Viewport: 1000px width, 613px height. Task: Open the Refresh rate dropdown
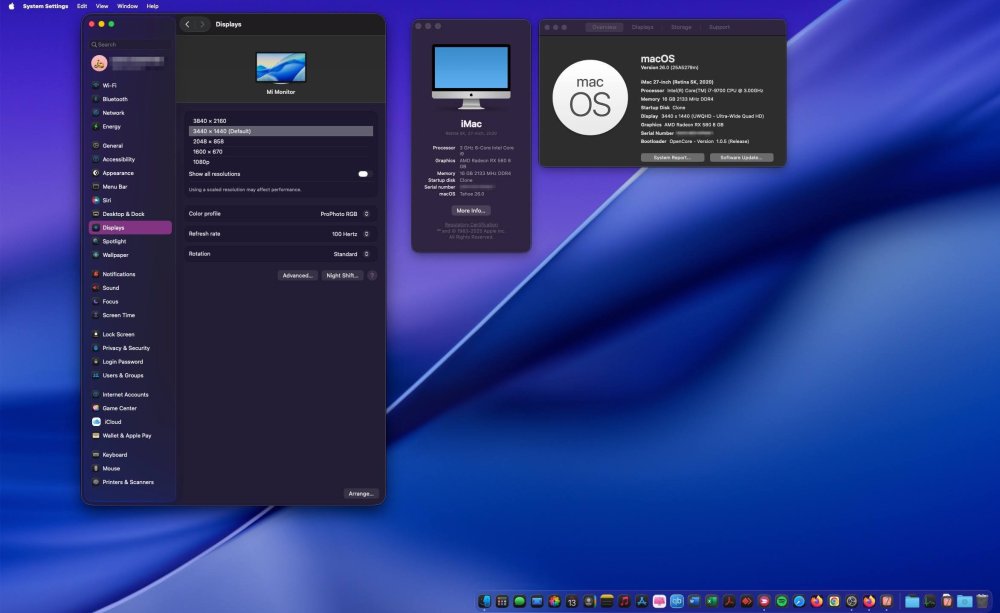coord(350,234)
